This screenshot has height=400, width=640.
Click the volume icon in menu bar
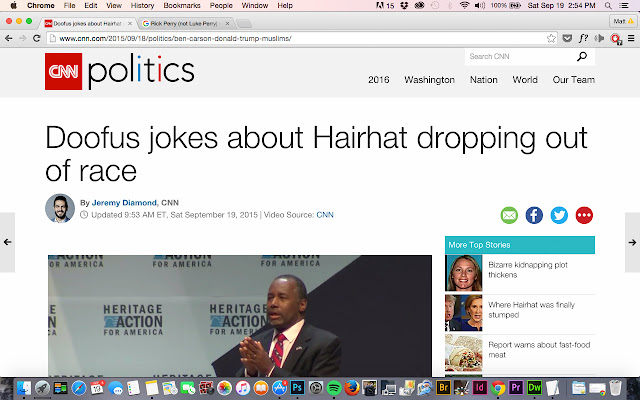point(480,5)
